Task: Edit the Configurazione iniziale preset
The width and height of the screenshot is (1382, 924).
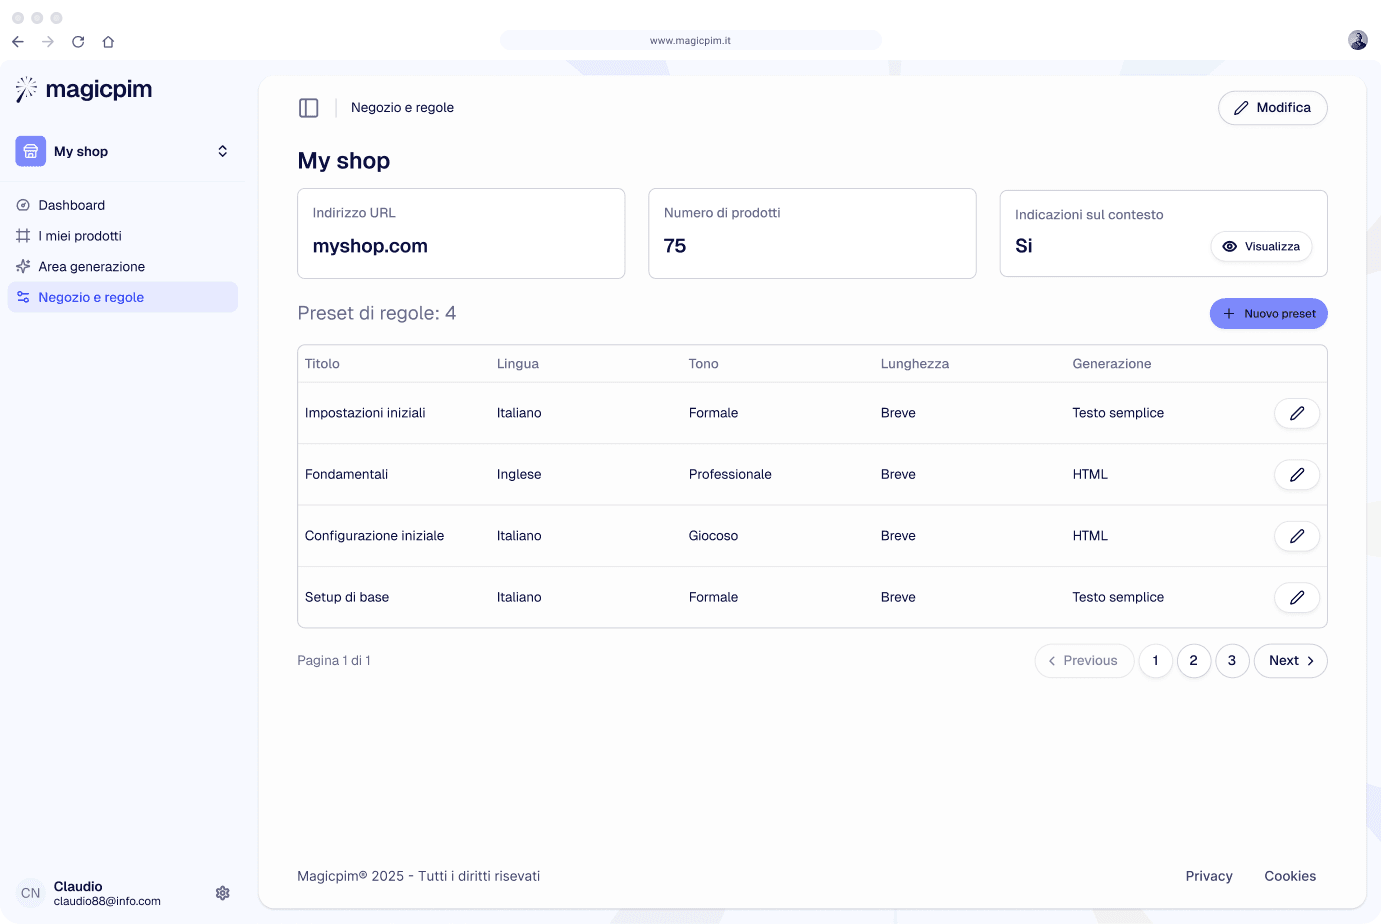Action: 1296,536
